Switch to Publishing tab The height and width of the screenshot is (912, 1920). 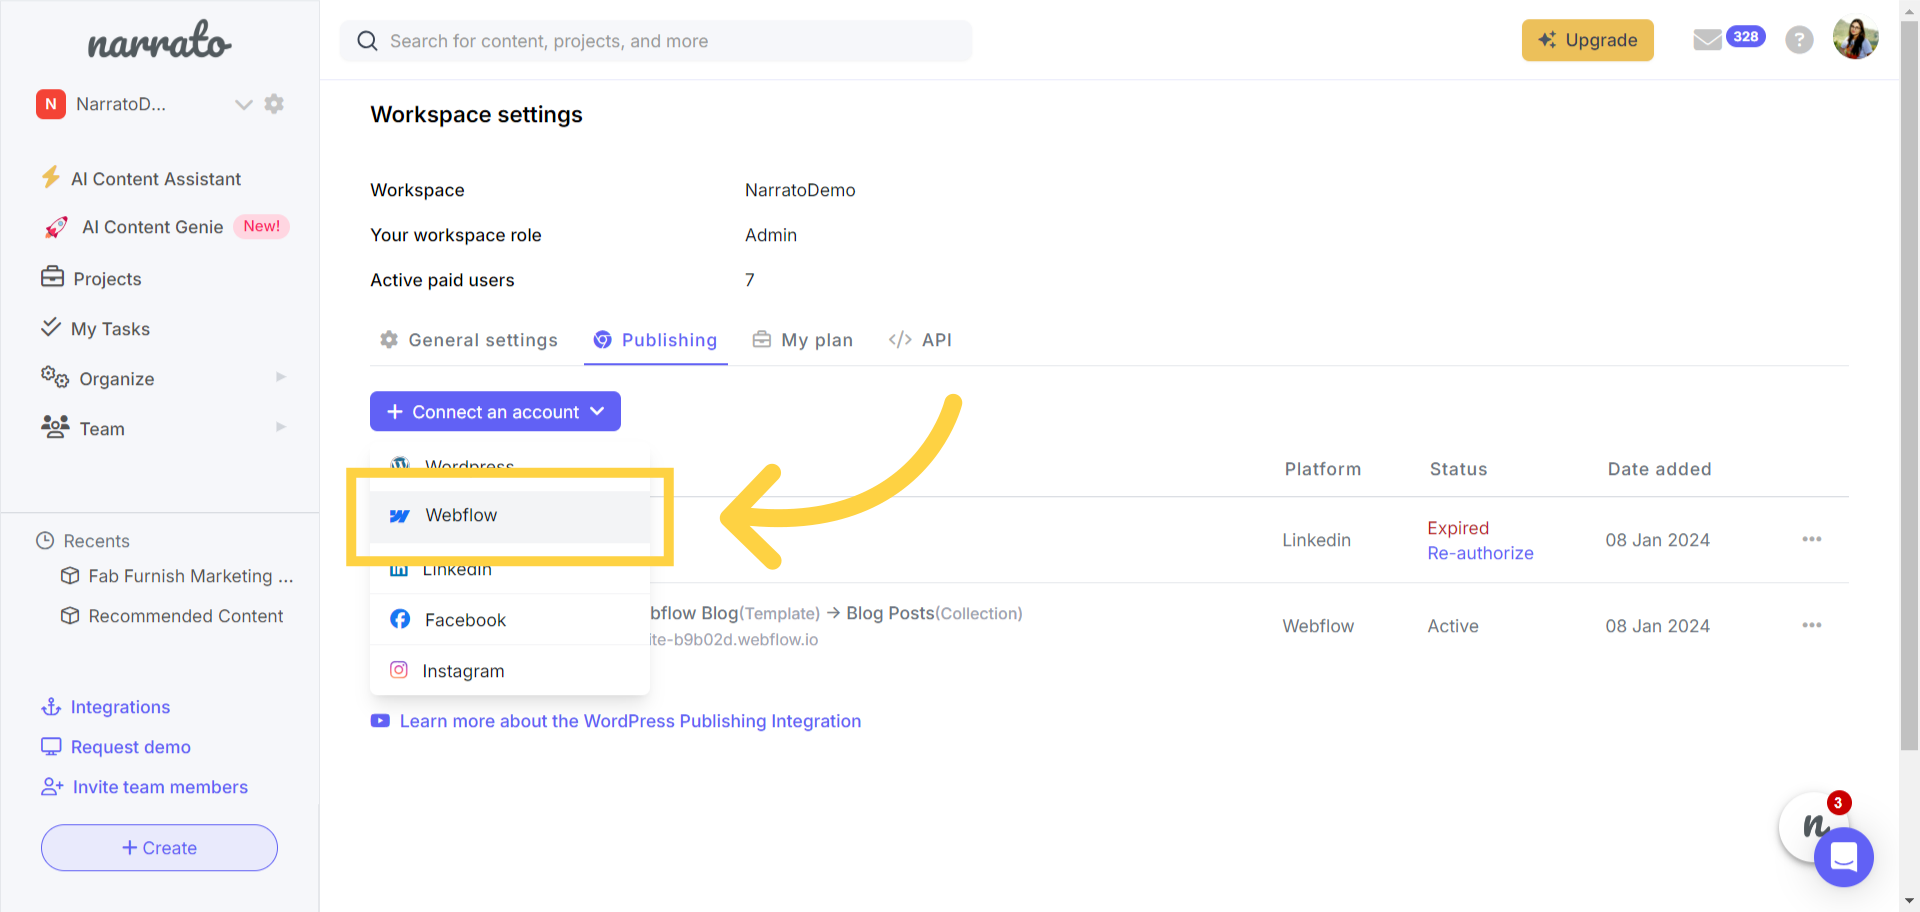point(656,340)
